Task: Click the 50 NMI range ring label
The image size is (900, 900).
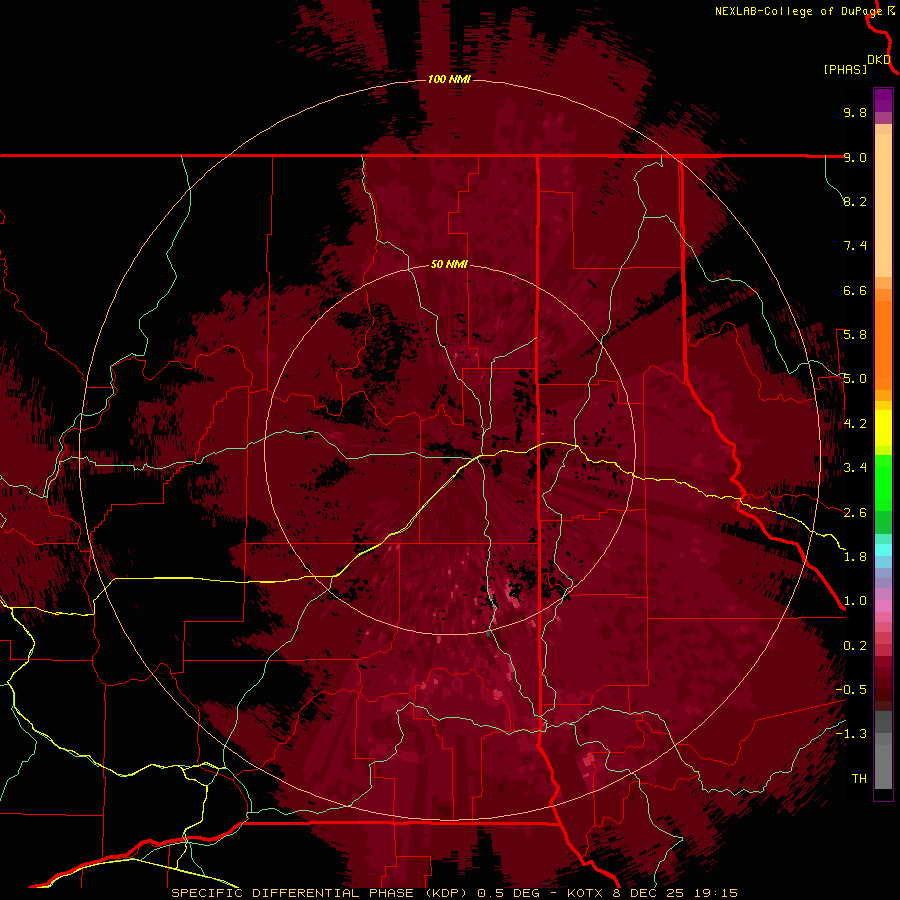Action: click(449, 264)
